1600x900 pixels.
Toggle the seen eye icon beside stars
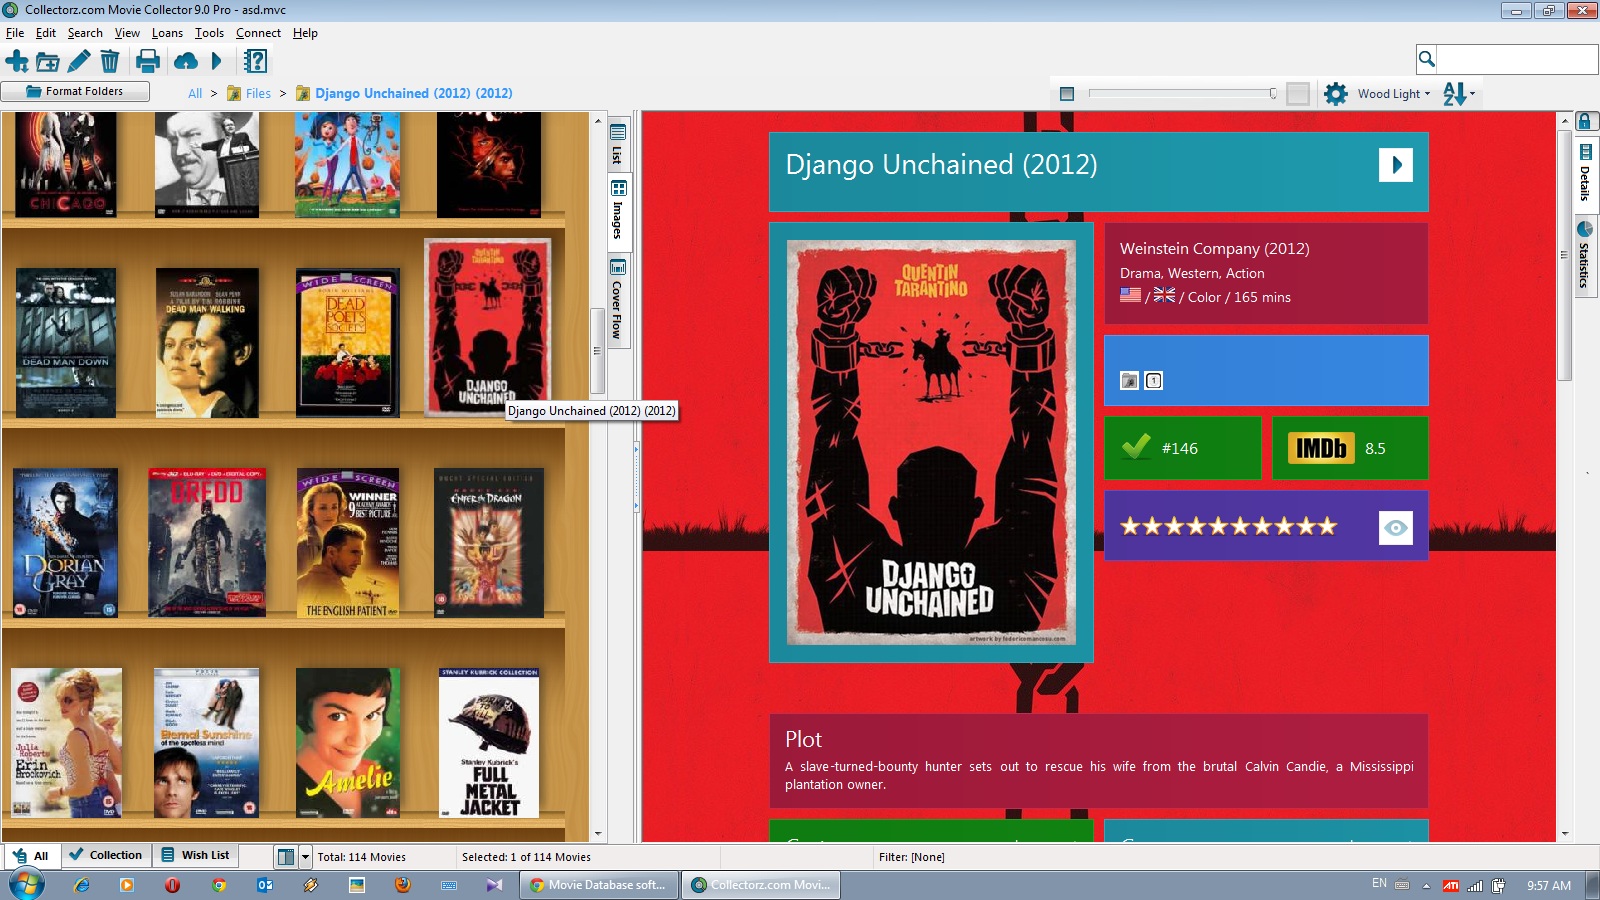1395,527
